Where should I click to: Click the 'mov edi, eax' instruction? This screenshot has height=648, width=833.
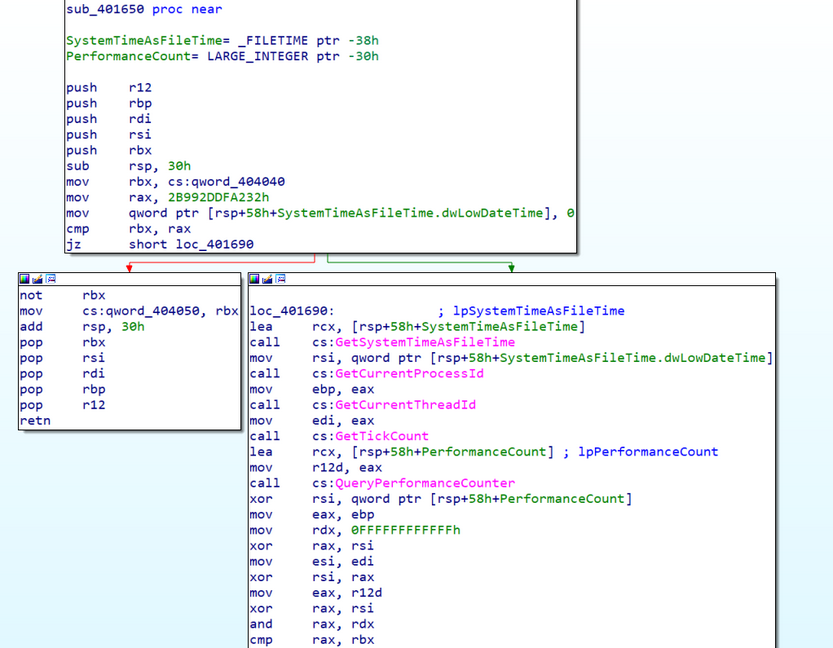click(312, 421)
